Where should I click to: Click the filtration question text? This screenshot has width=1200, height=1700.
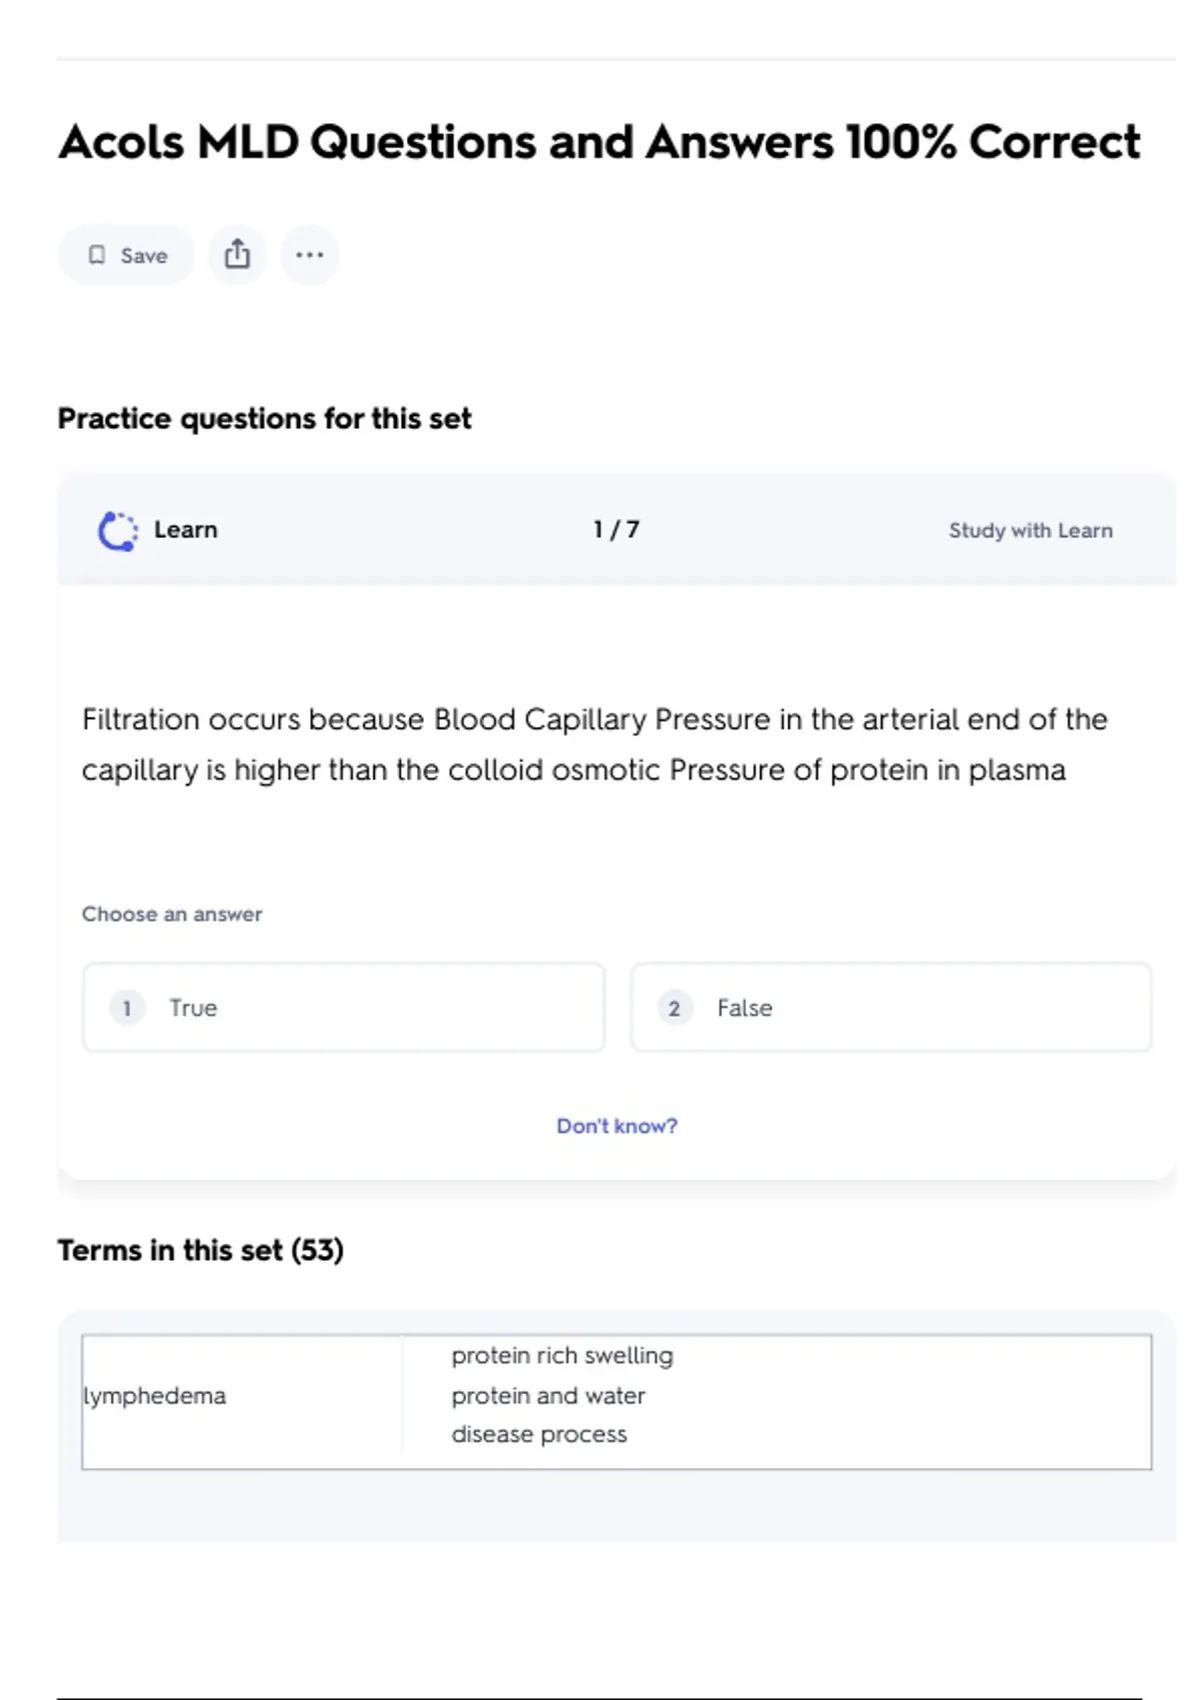(x=594, y=744)
